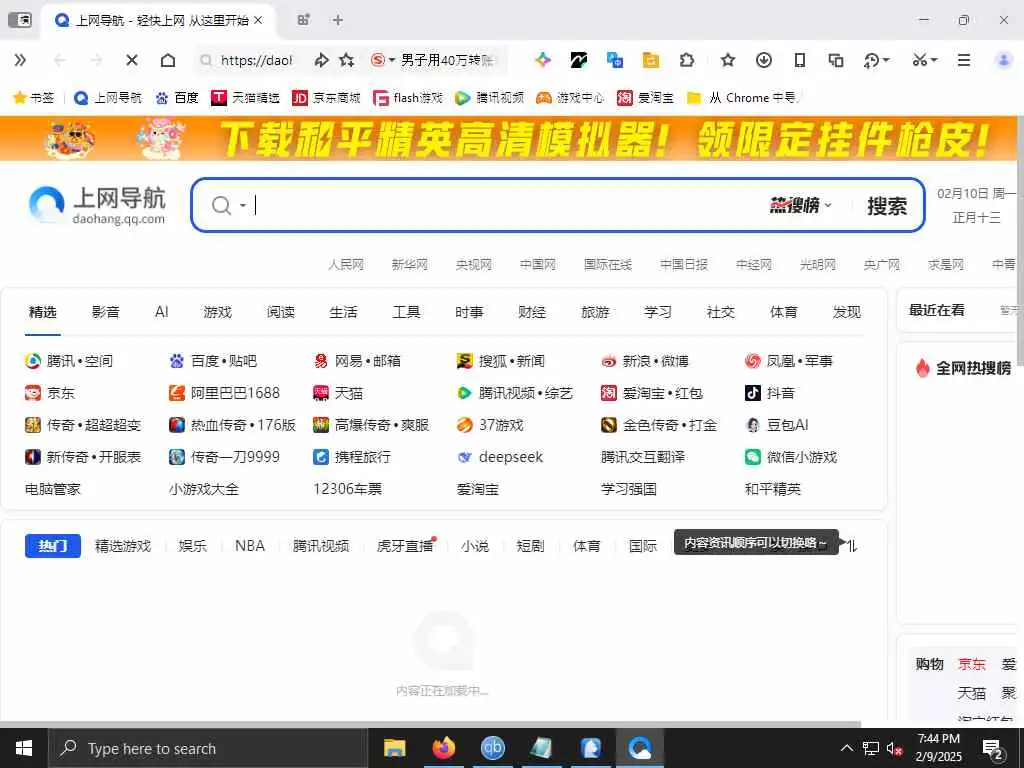This screenshot has height=768, width=1024.
Task: Open the browser main menu
Action: (964, 60)
